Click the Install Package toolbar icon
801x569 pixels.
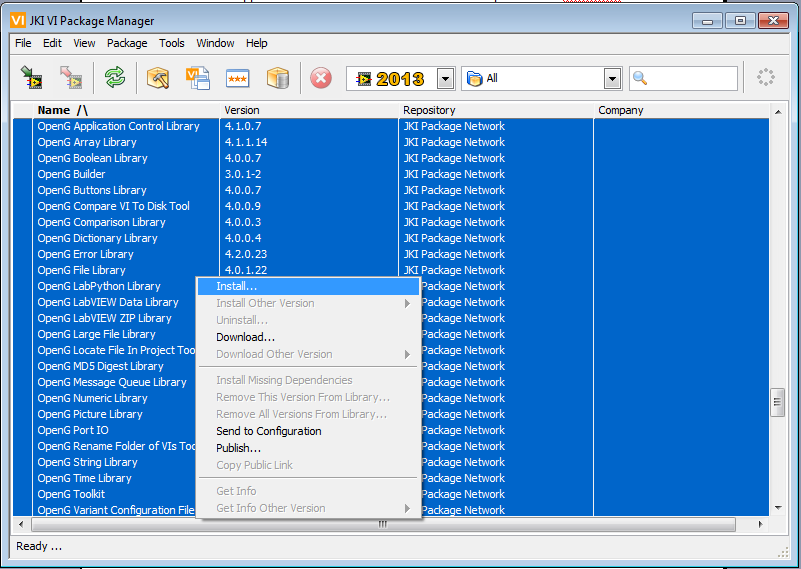[32, 78]
